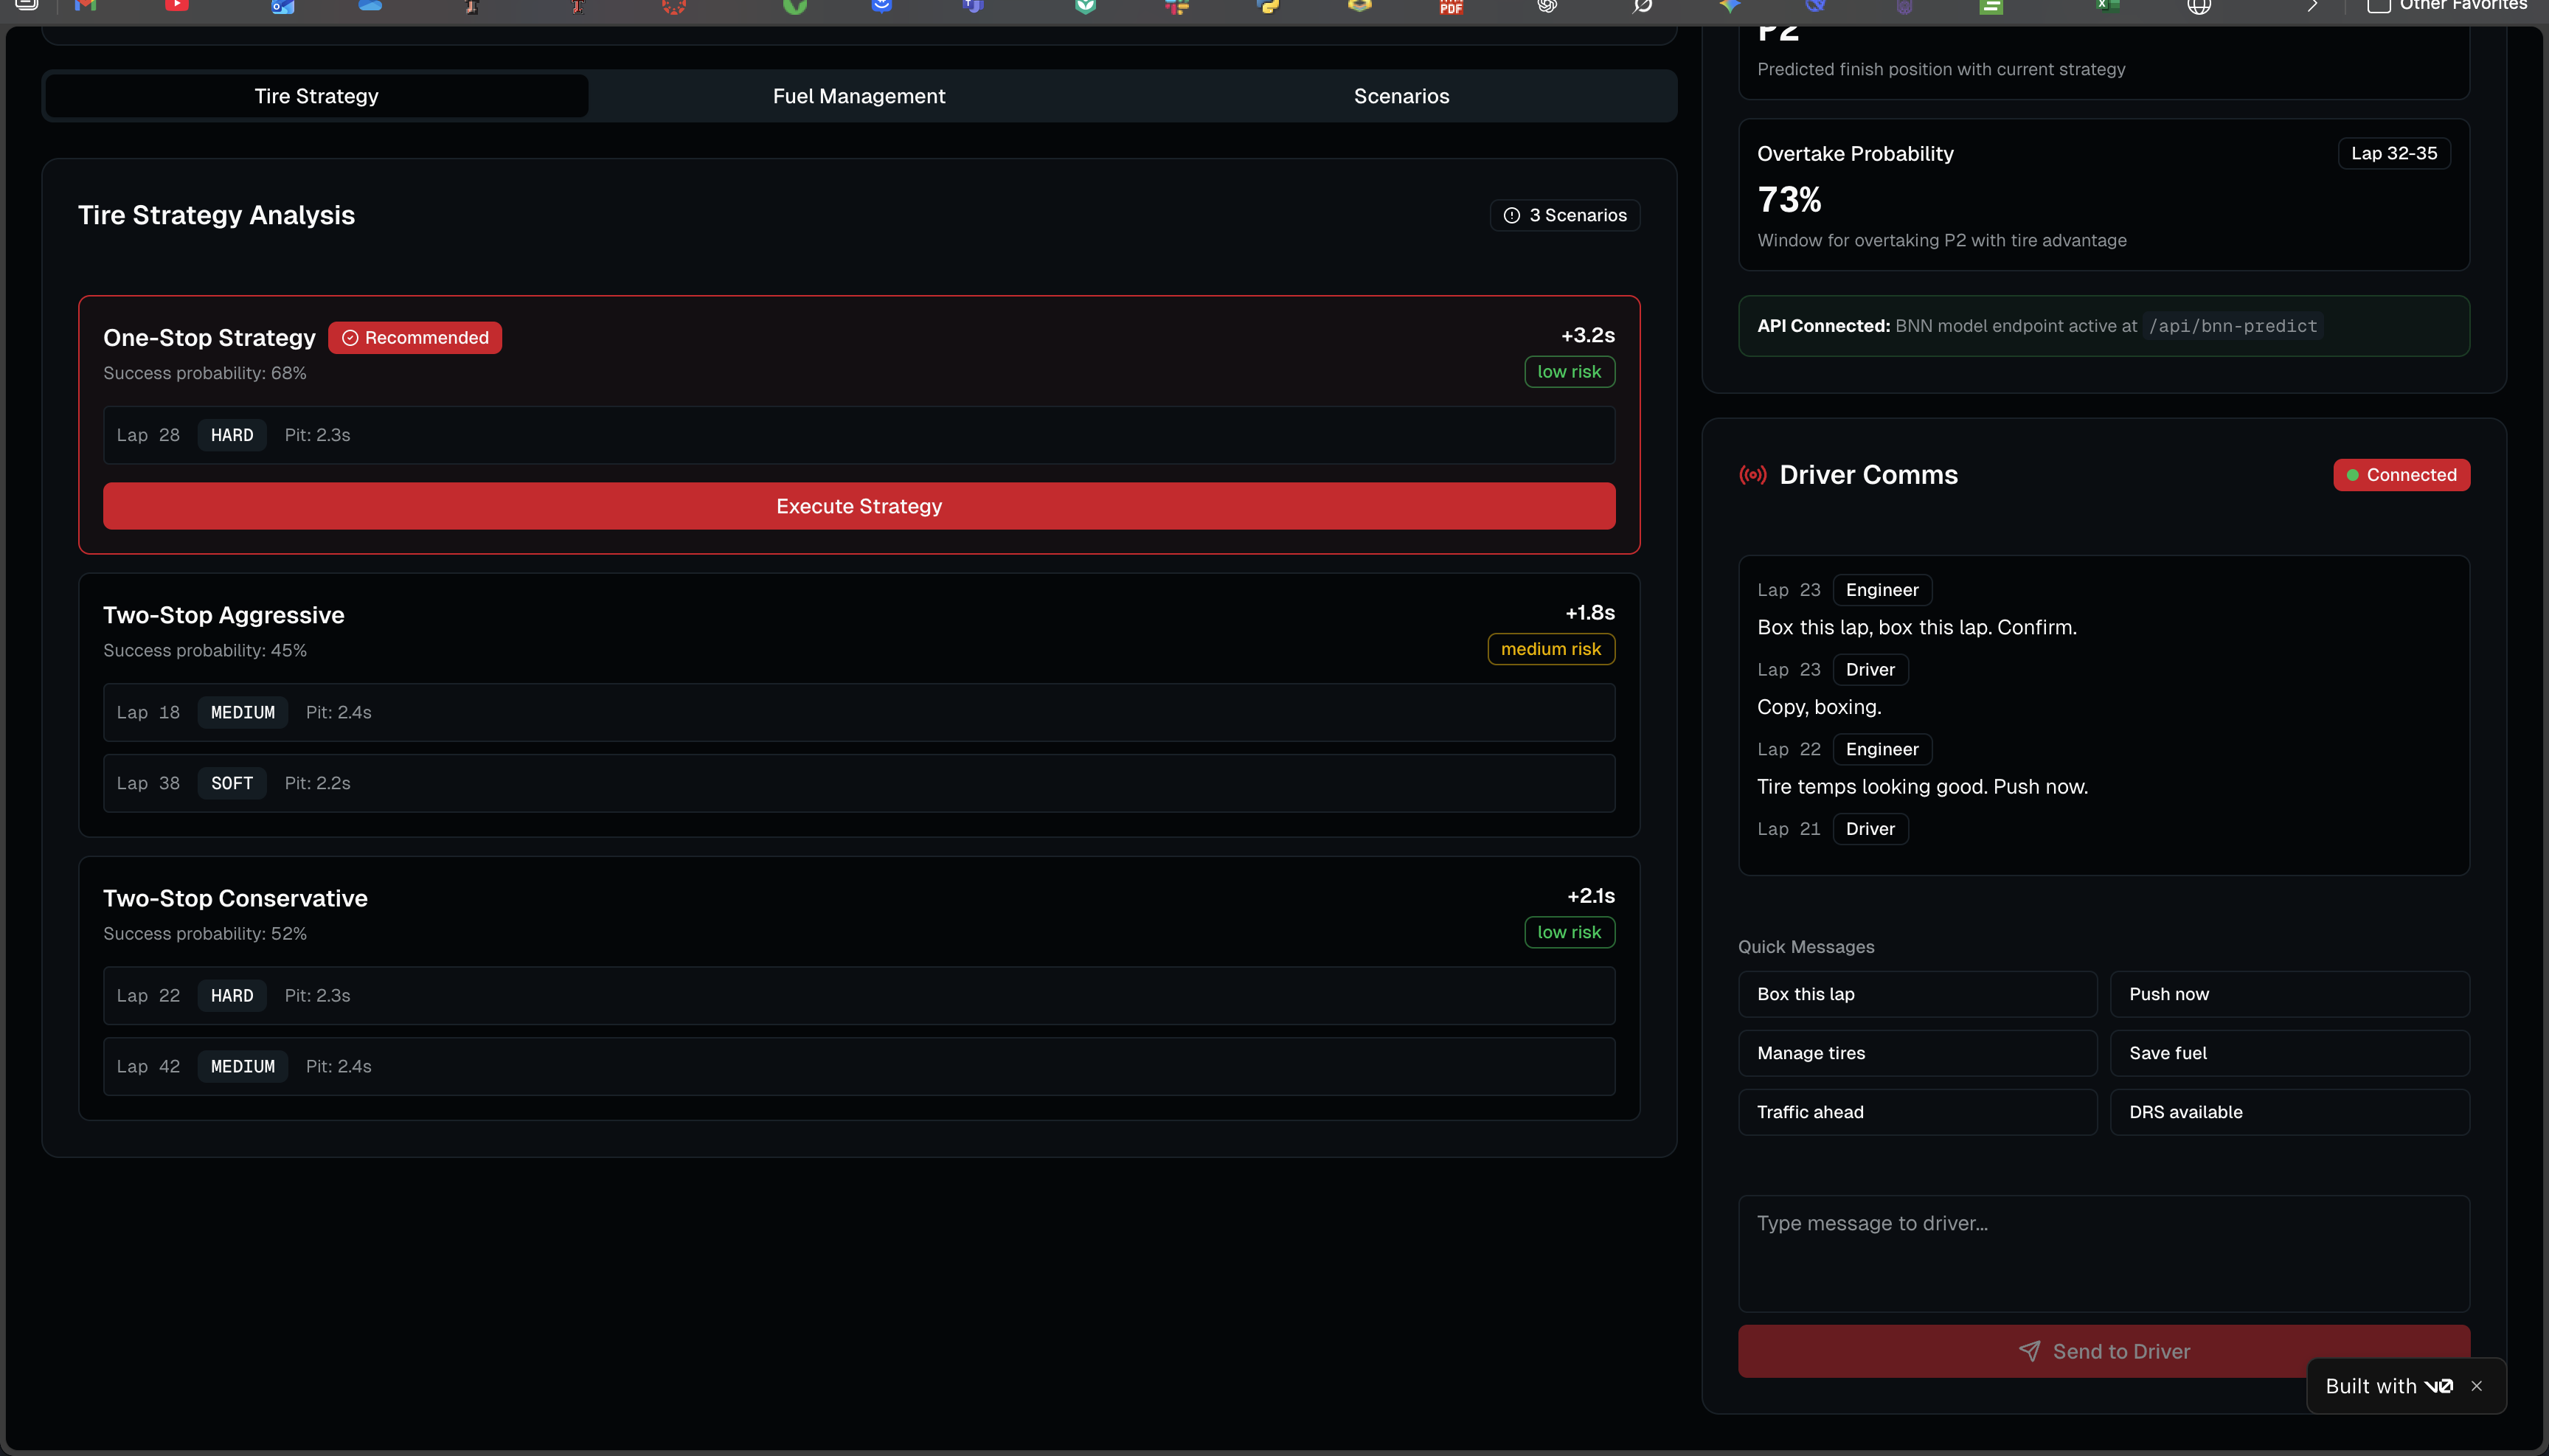Send the Box this lap quick message
Screen dimensions: 2549x1456
[x=1917, y=994]
